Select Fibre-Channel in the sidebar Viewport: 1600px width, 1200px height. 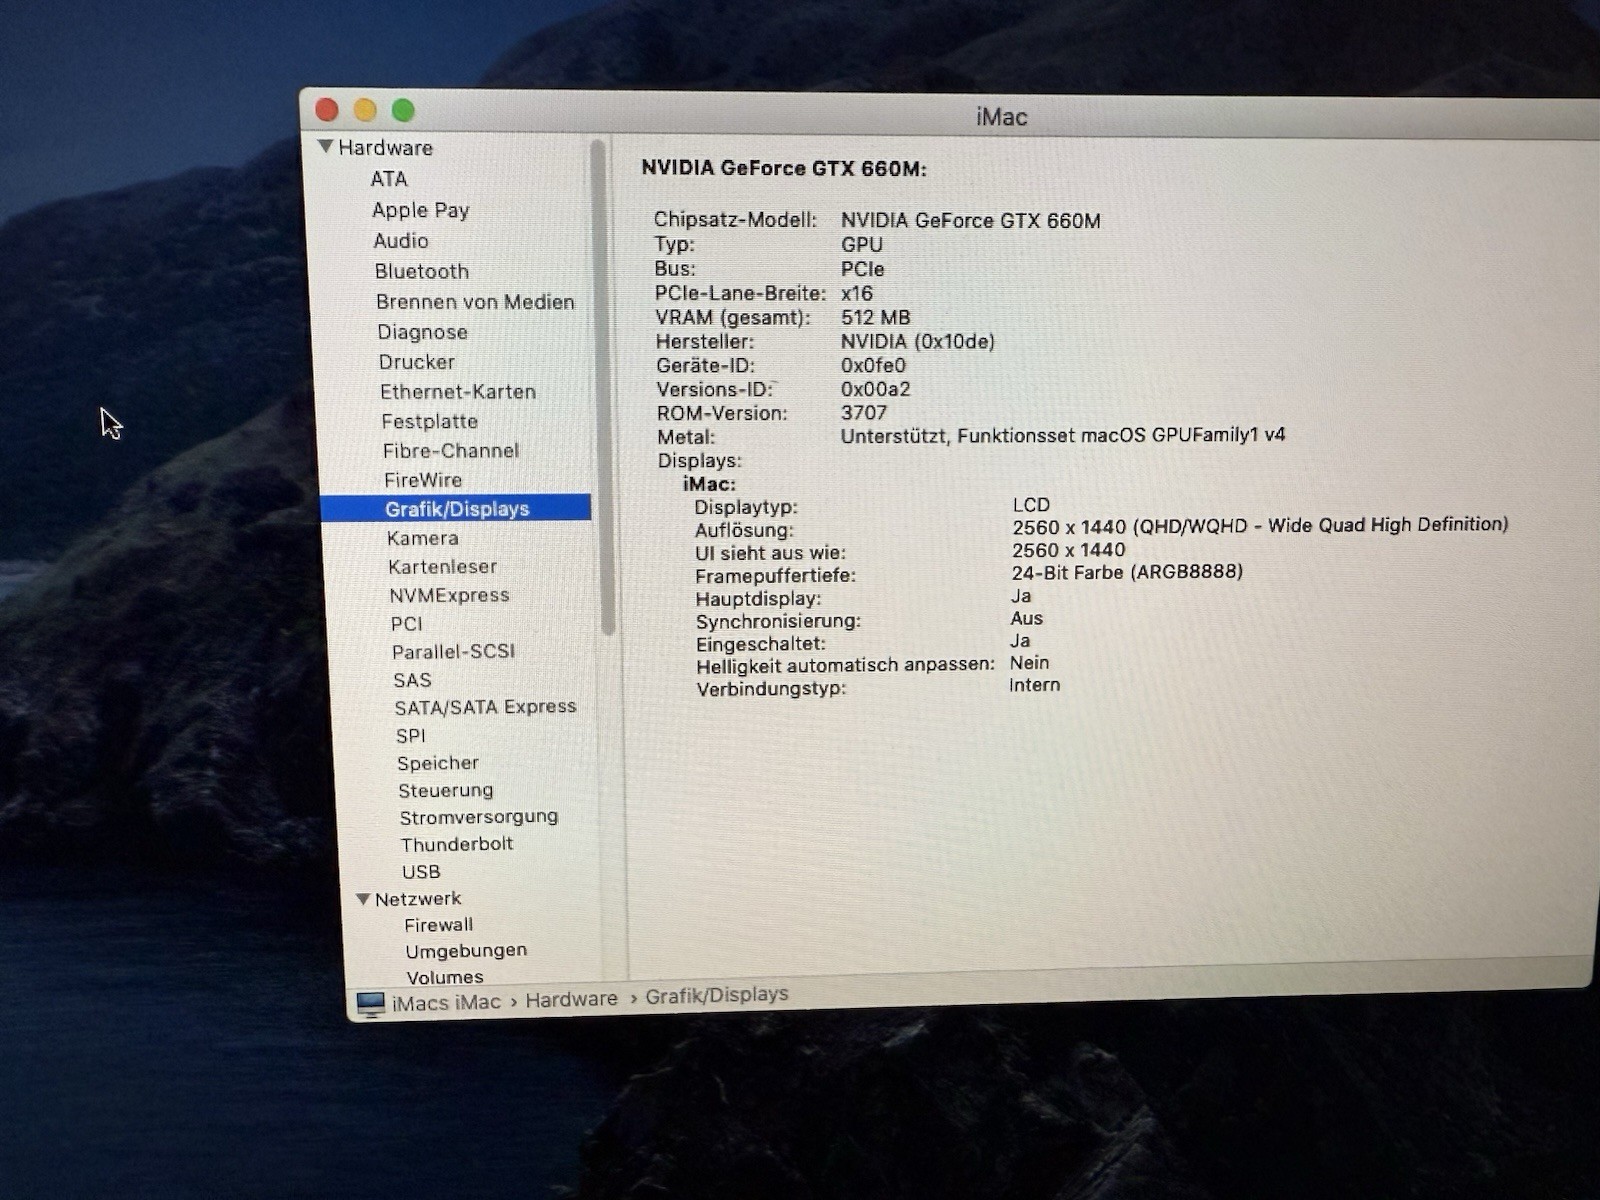450,451
